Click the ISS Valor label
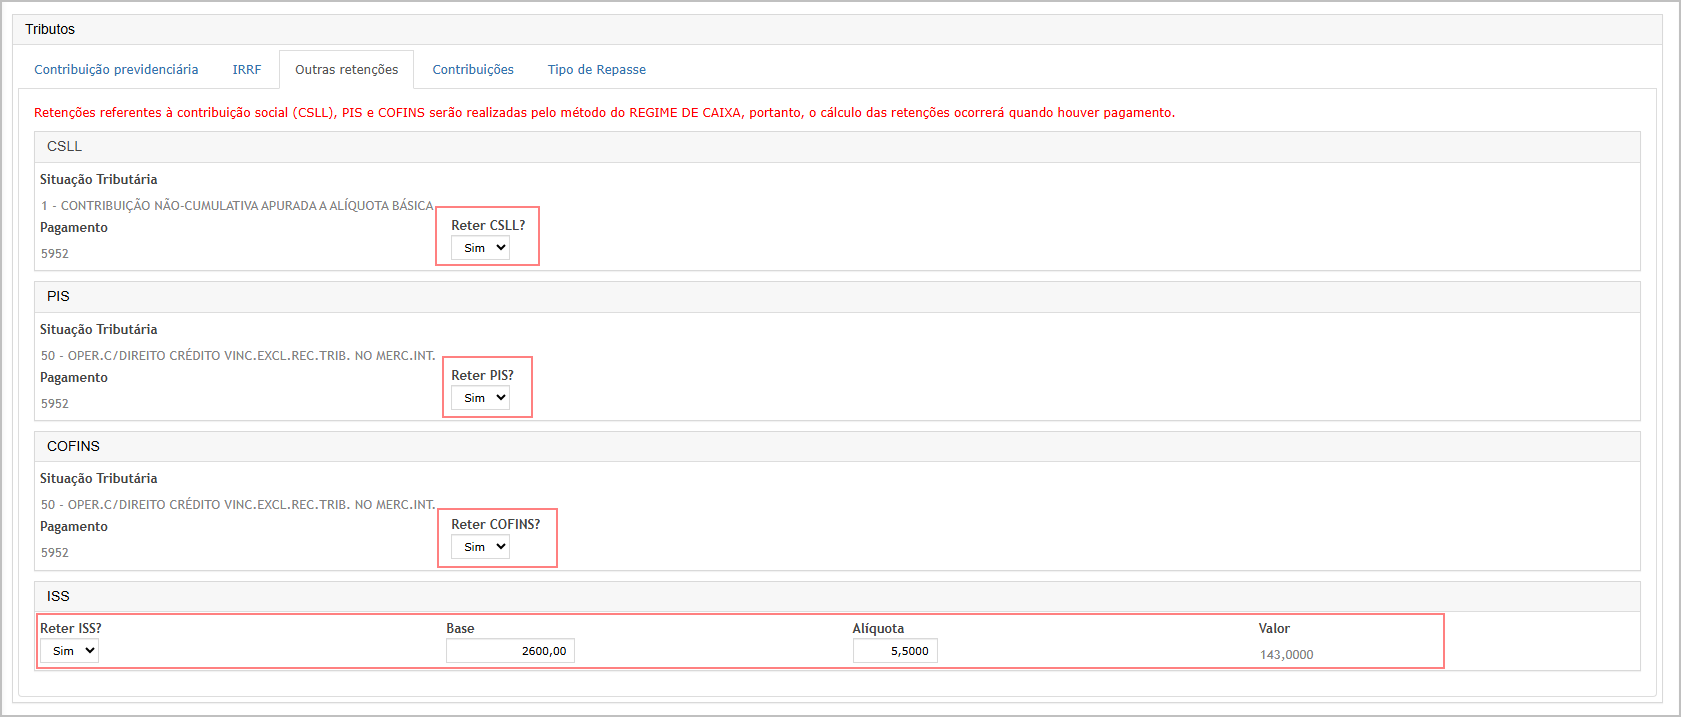The image size is (1681, 717). [1274, 629]
